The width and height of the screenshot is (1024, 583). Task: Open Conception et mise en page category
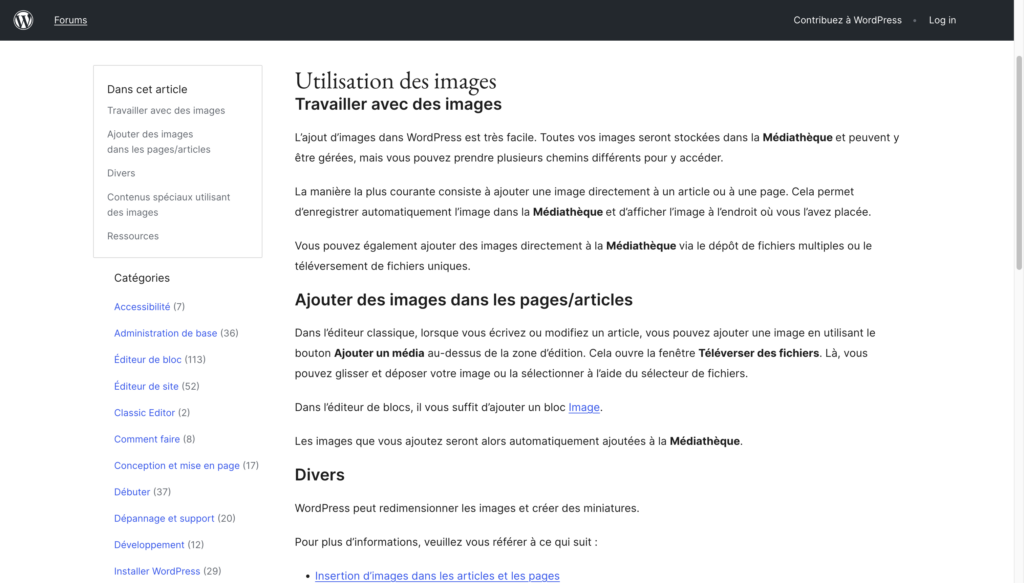[x=176, y=465]
